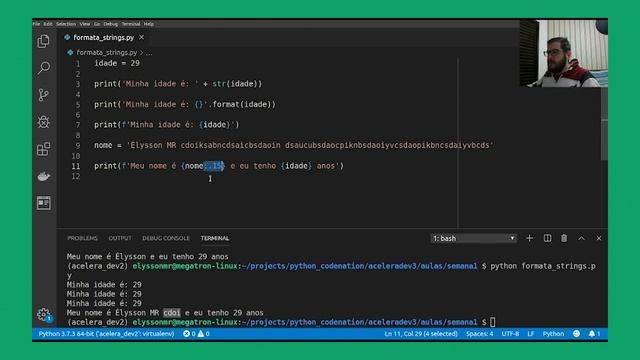Open the '1: bash' terminal dropdown

point(473,238)
